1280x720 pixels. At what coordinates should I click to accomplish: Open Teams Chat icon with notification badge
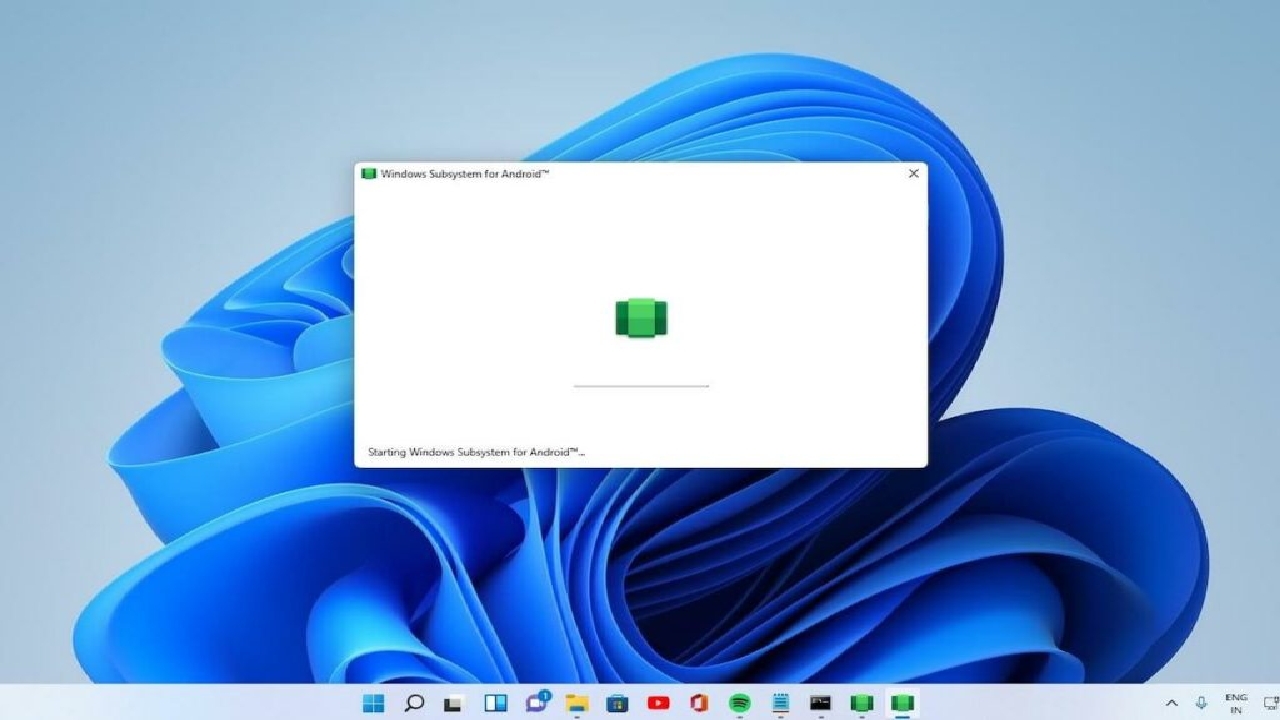537,701
